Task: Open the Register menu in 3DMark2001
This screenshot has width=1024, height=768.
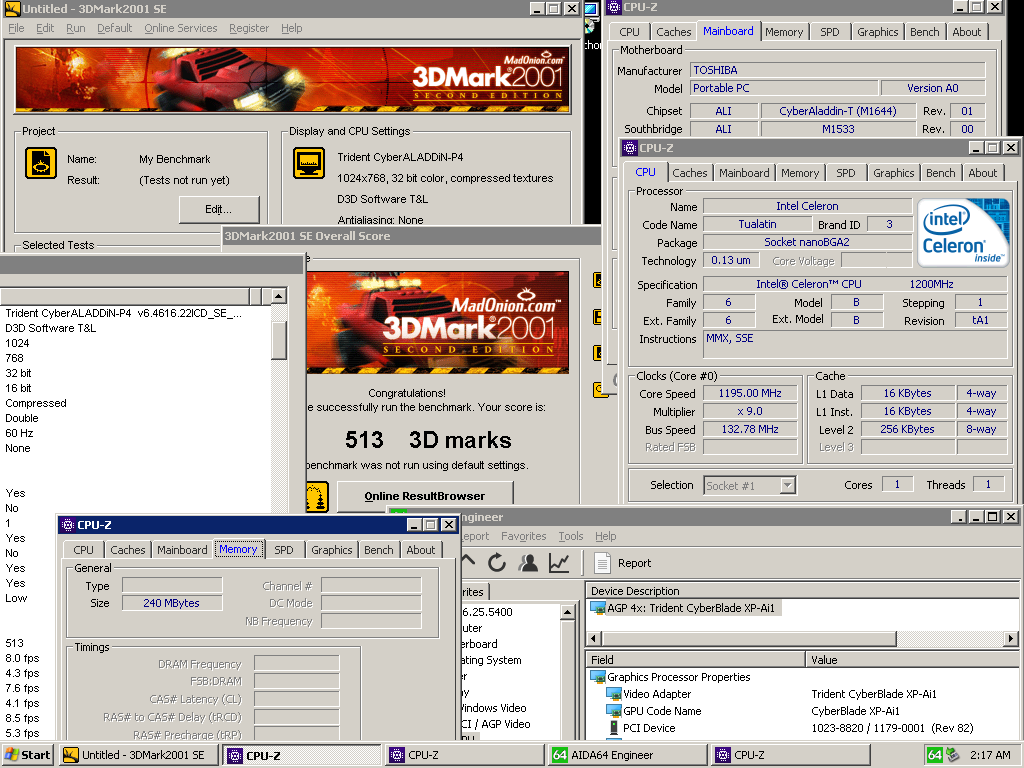Action: coord(249,28)
